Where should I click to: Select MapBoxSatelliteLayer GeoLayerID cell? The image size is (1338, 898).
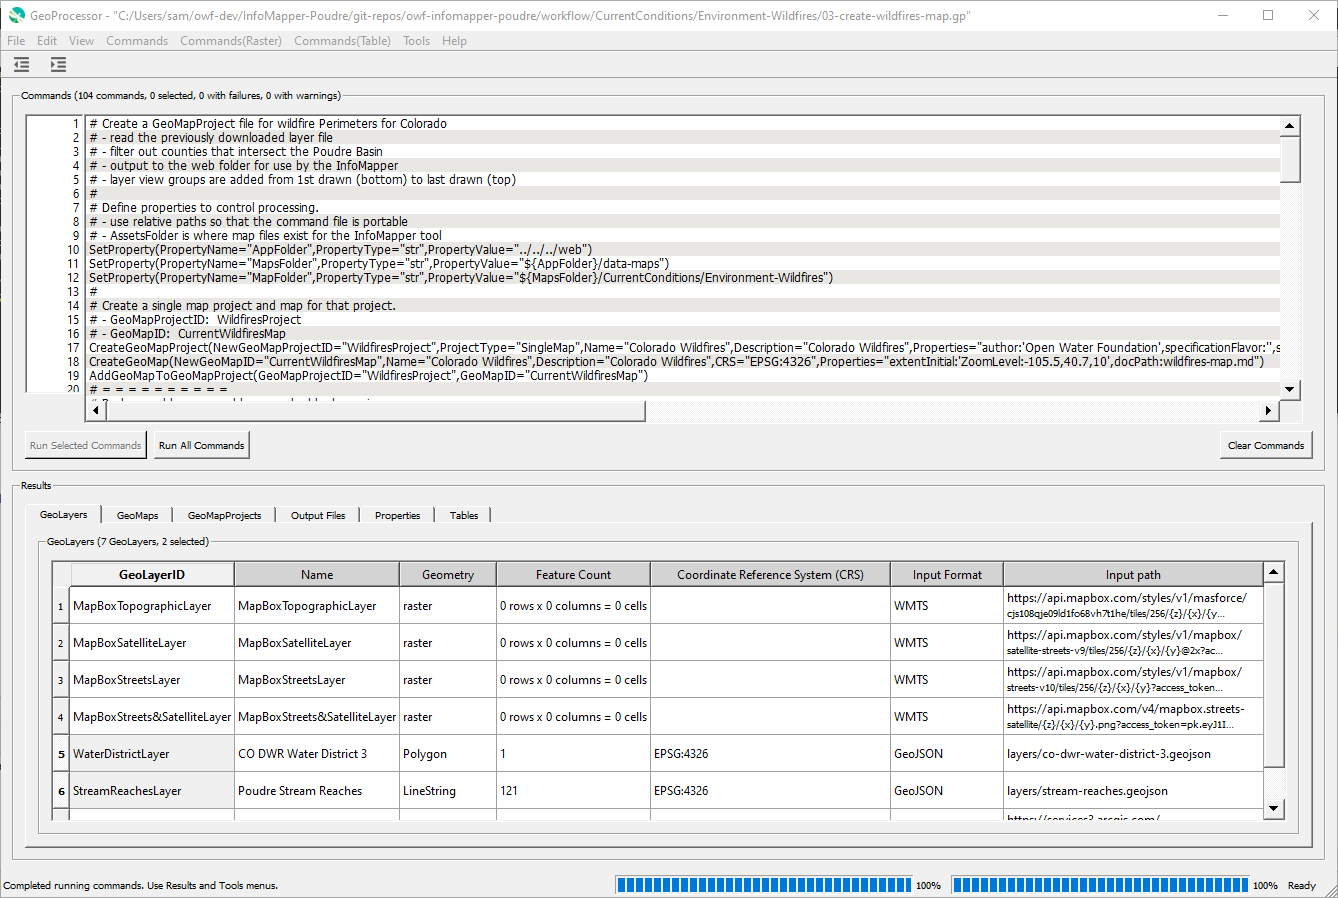152,642
